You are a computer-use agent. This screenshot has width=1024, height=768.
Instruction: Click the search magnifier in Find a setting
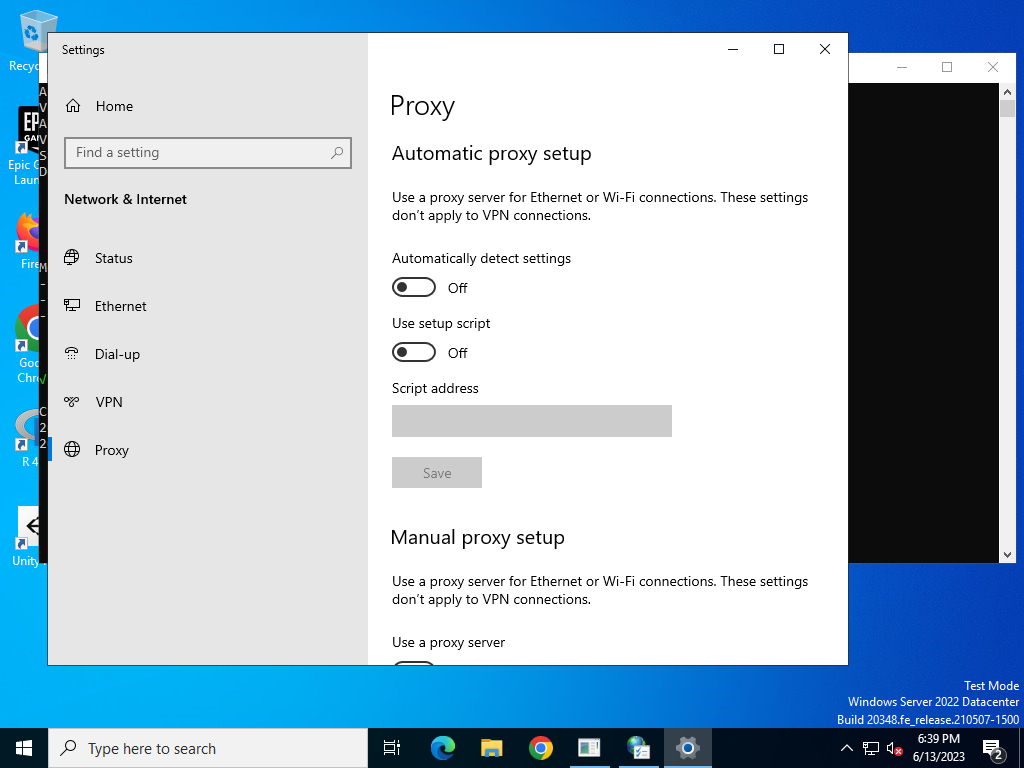coord(337,153)
